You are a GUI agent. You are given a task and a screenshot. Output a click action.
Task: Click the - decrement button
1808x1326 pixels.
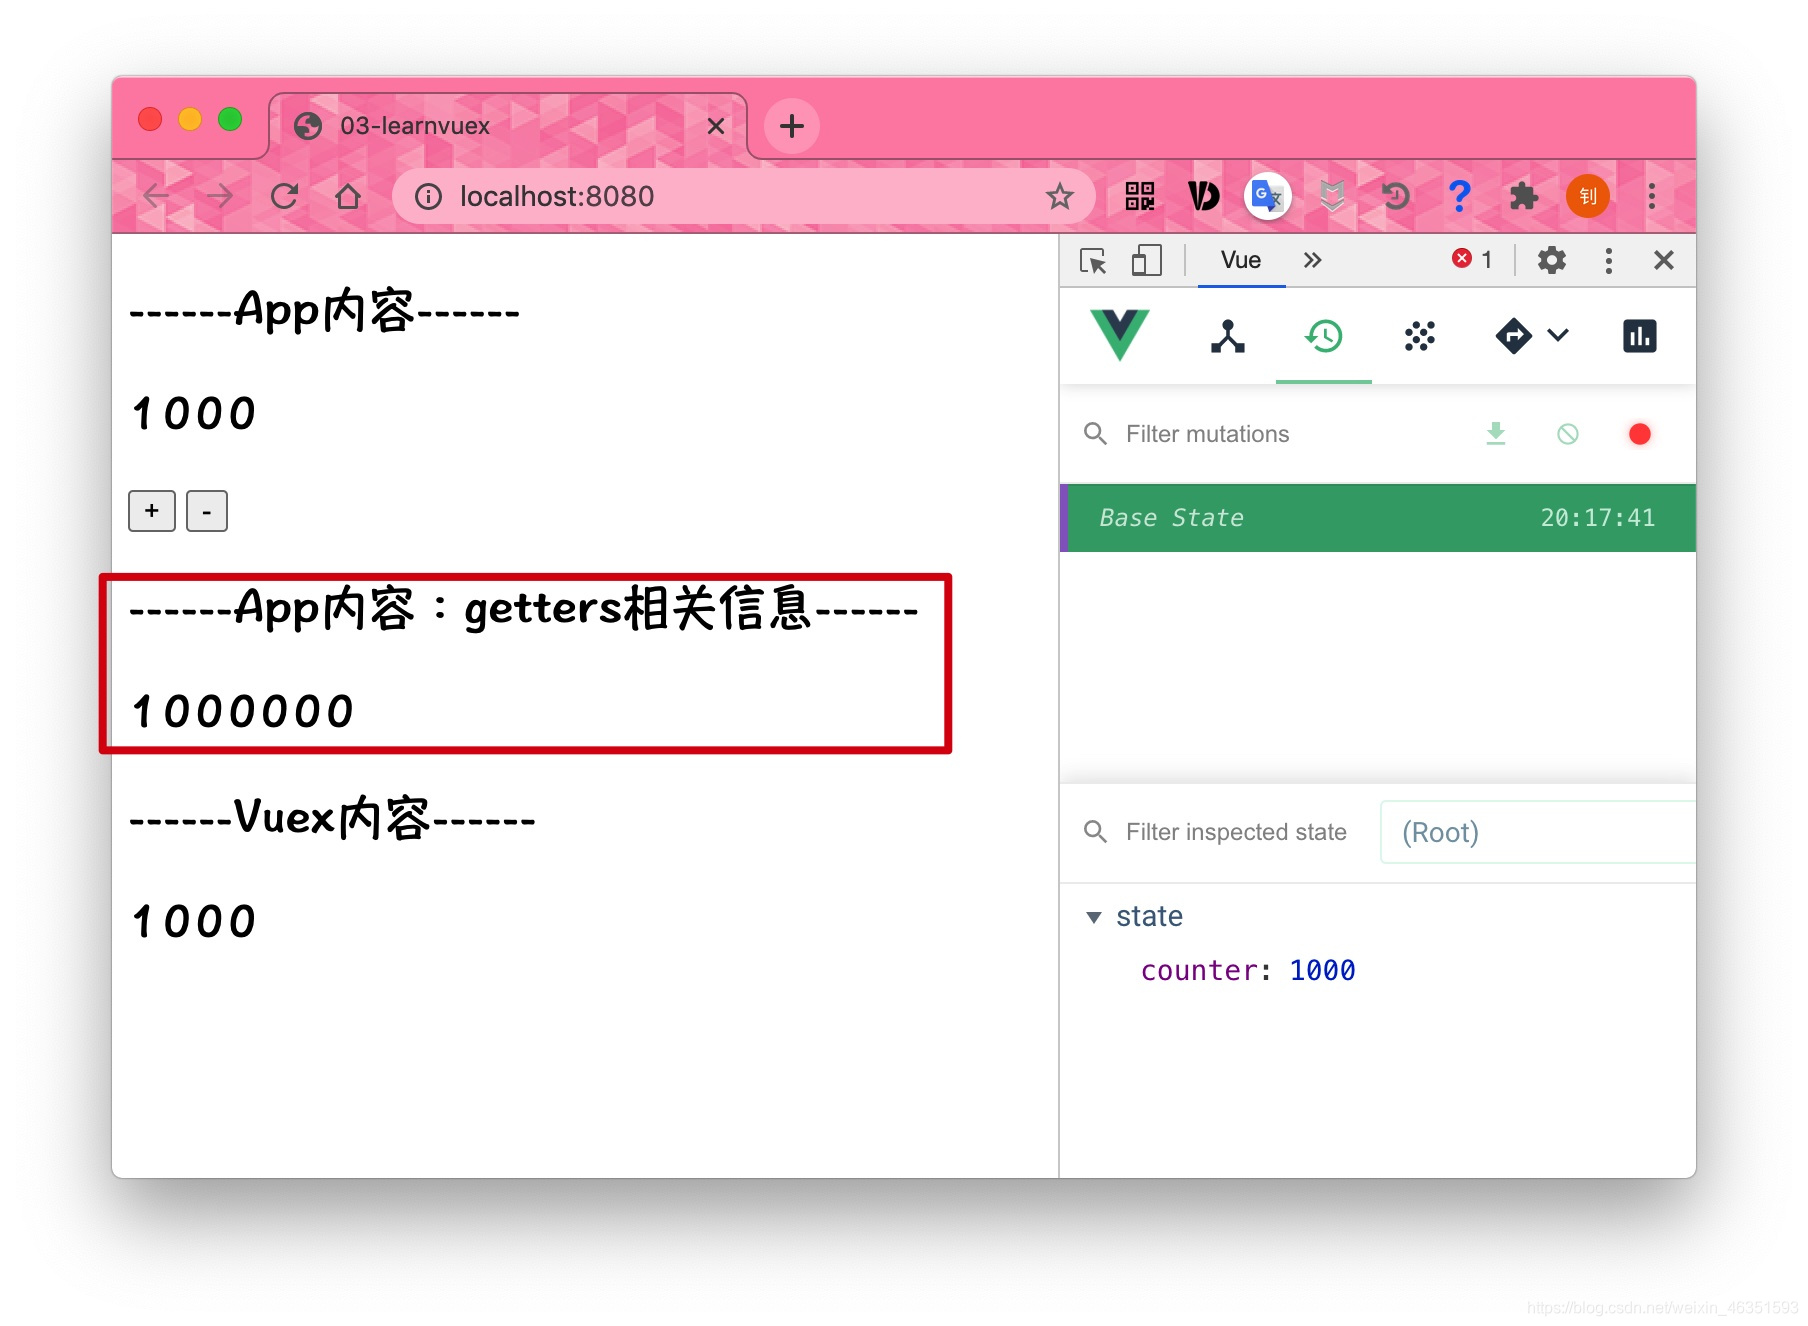coord(207,511)
